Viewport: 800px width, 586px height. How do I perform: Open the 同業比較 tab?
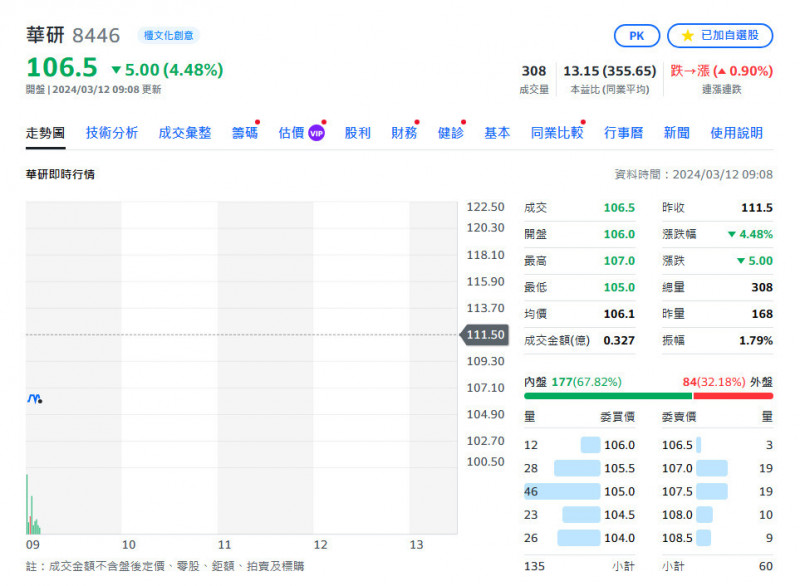pyautogui.click(x=557, y=133)
